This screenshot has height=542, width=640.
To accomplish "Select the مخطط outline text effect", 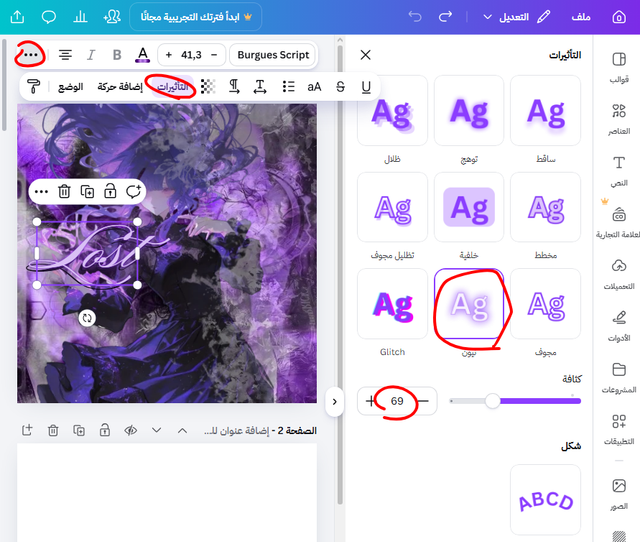I will 545,207.
